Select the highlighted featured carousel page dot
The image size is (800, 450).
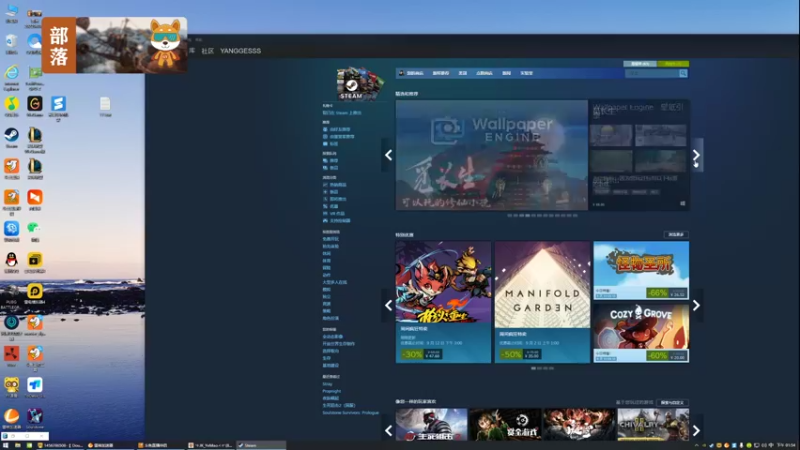[528, 215]
